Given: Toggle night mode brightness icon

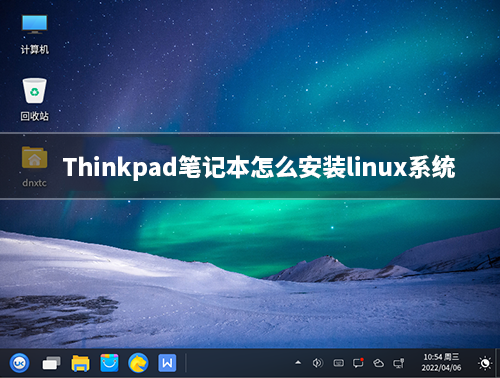Looking at the screenshot, I should tap(485, 363).
